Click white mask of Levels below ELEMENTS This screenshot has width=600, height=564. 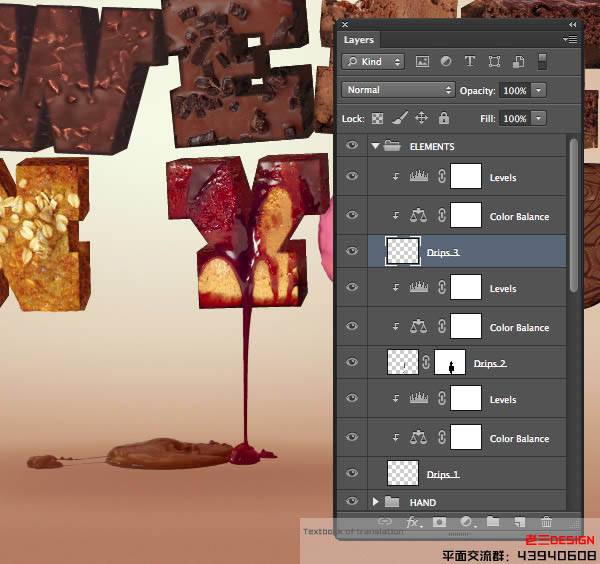pyautogui.click(x=466, y=176)
